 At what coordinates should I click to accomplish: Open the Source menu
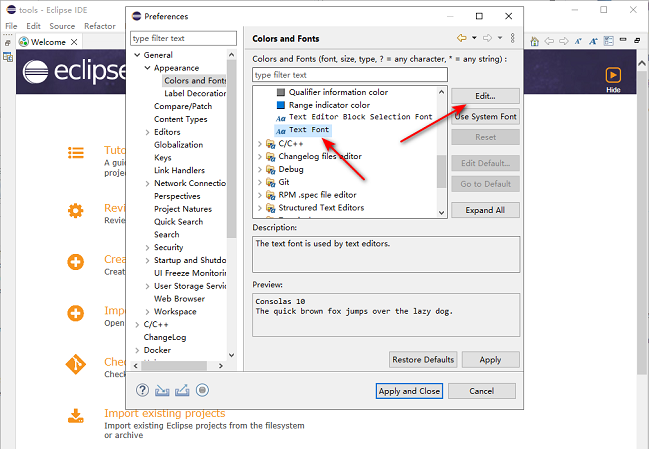(62, 26)
